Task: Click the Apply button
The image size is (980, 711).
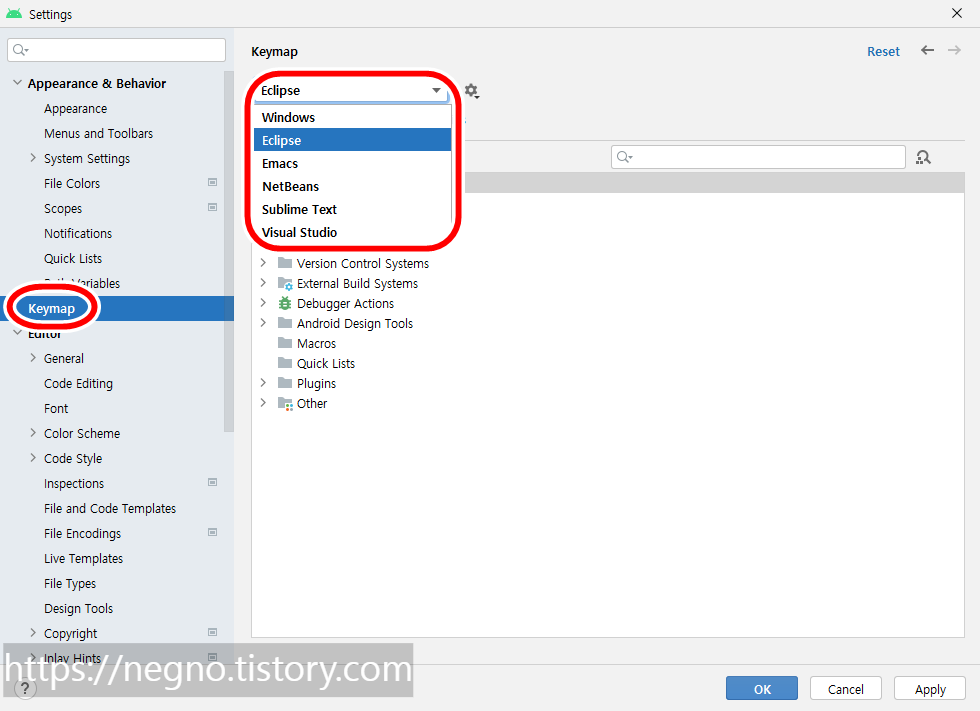Action: tap(930, 689)
